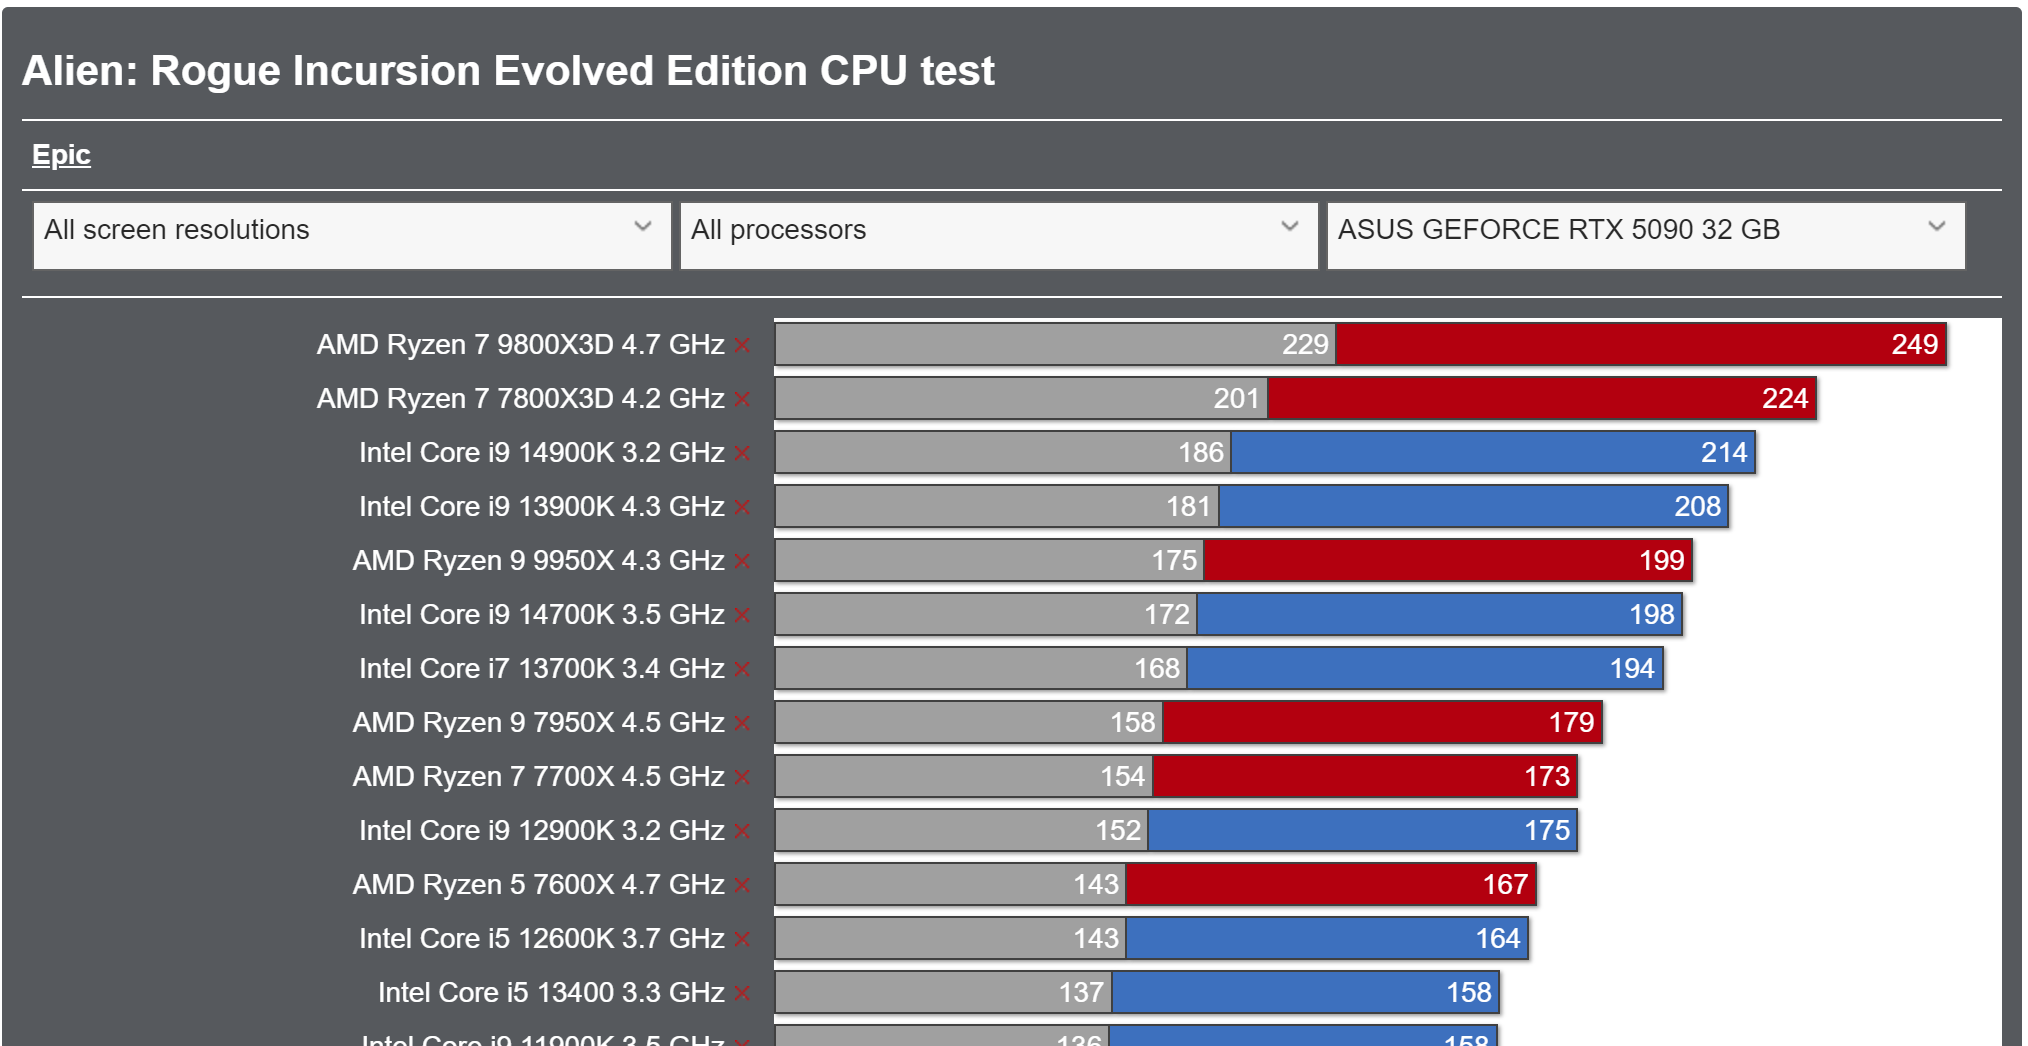Screen dimensions: 2028x1046
Task: Click red X beside Ryzen 7 7800X3D
Action: [x=742, y=400]
